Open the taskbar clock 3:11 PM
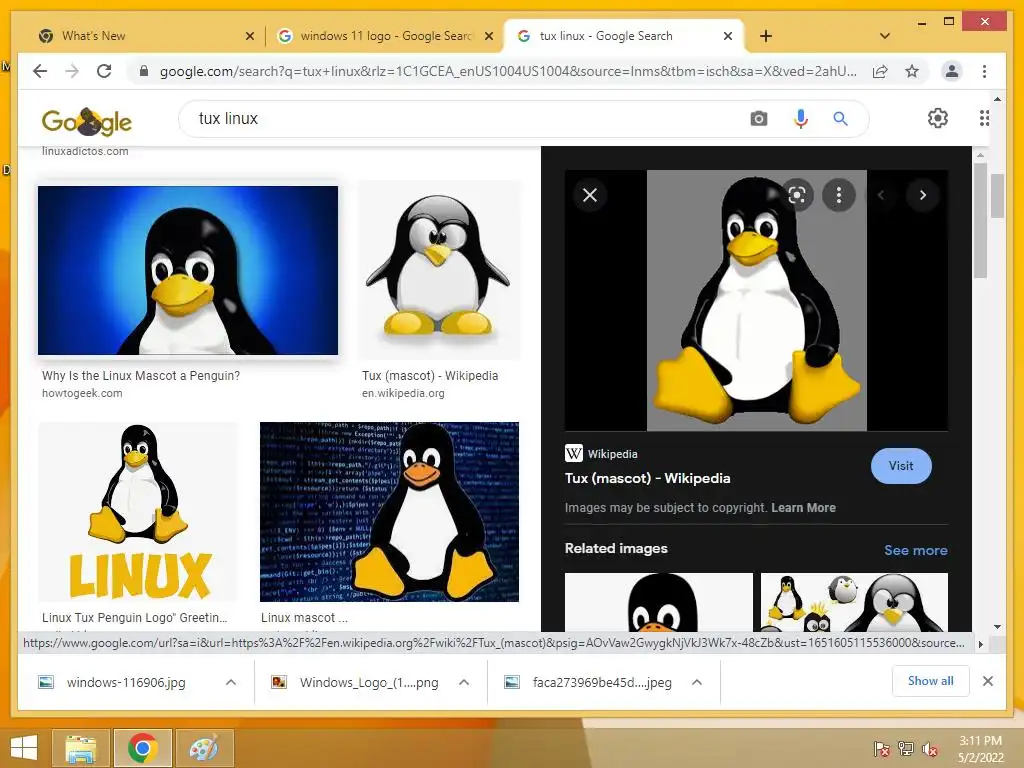The image size is (1024, 768). (980, 749)
